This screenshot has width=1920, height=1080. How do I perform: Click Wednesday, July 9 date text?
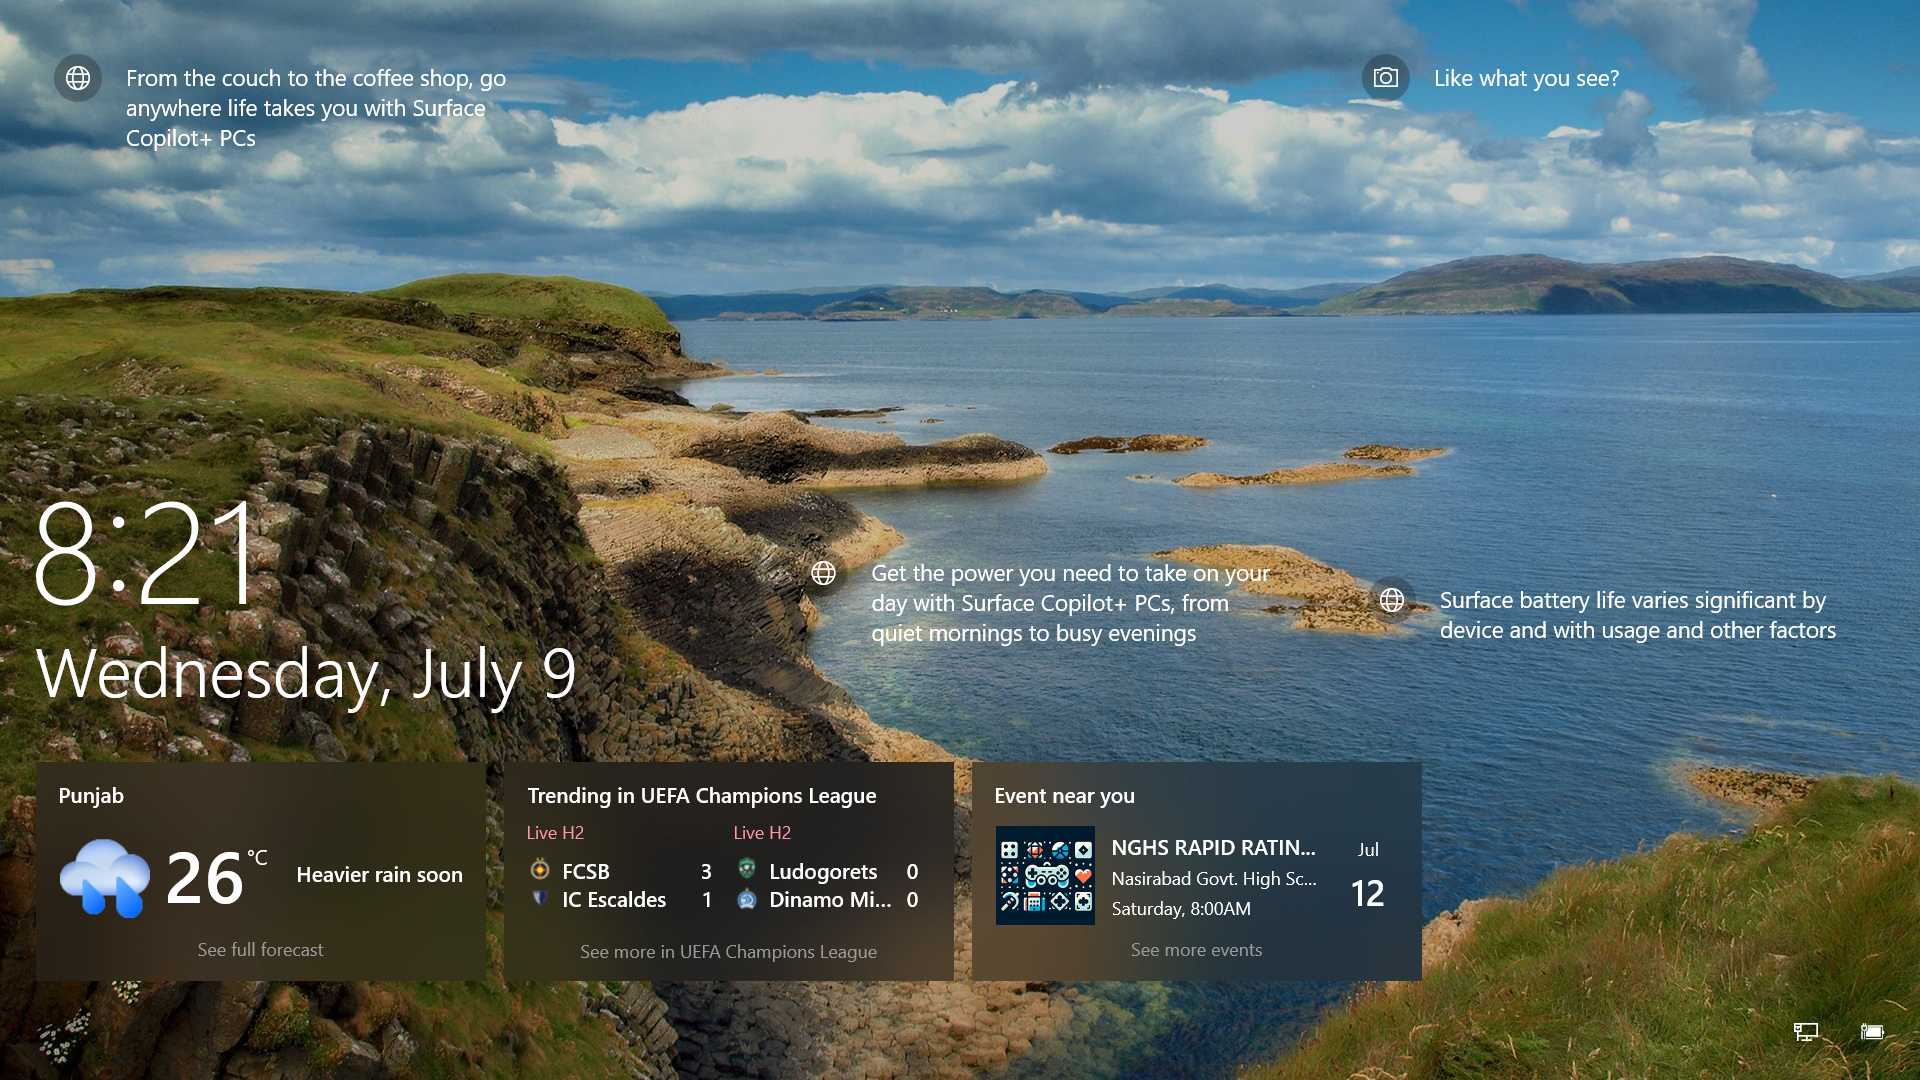(x=306, y=673)
